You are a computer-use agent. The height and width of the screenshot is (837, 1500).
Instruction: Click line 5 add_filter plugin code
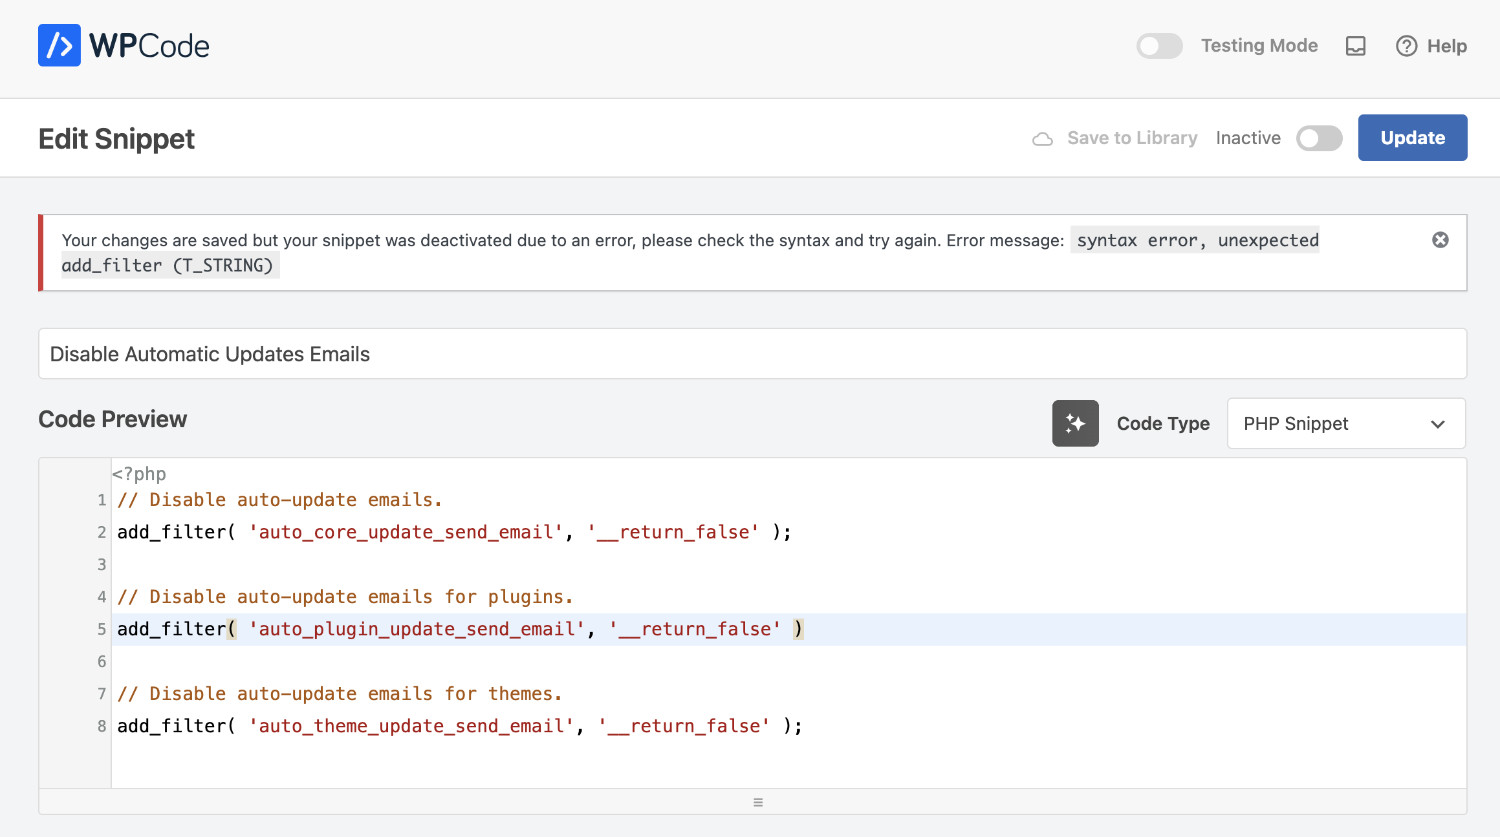coord(460,629)
